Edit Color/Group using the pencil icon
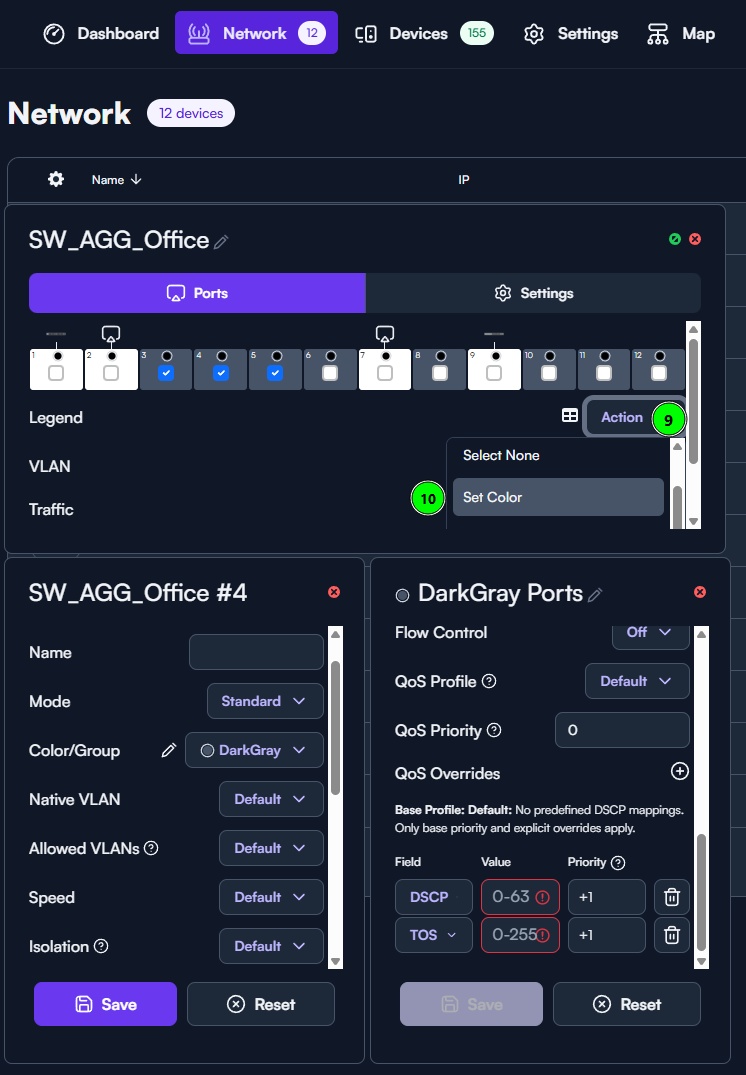Image resolution: width=746 pixels, height=1075 pixels. pyautogui.click(x=168, y=750)
